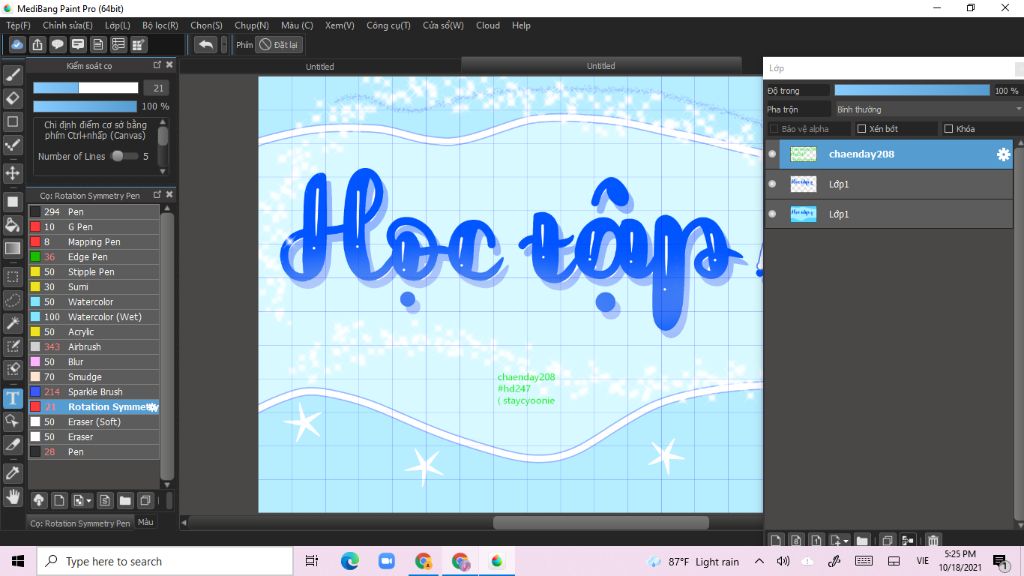
Task: Select the Select Pen tool
Action: pos(12,346)
